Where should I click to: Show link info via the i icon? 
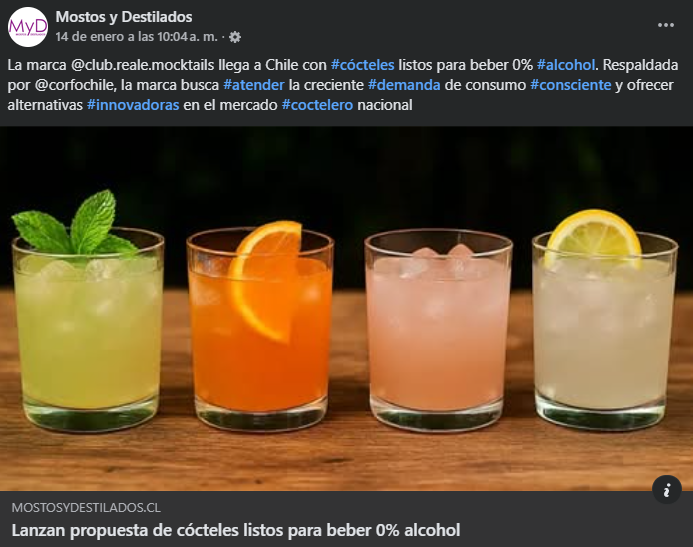(x=666, y=490)
